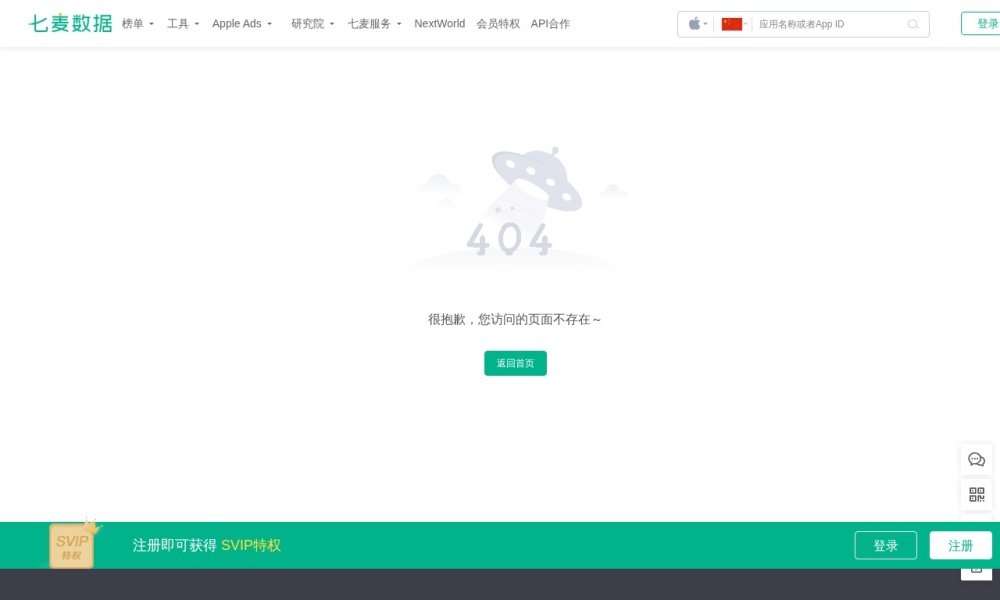Expand the 榜单 menu
Viewport: 1000px width, 600px height.
tap(138, 24)
